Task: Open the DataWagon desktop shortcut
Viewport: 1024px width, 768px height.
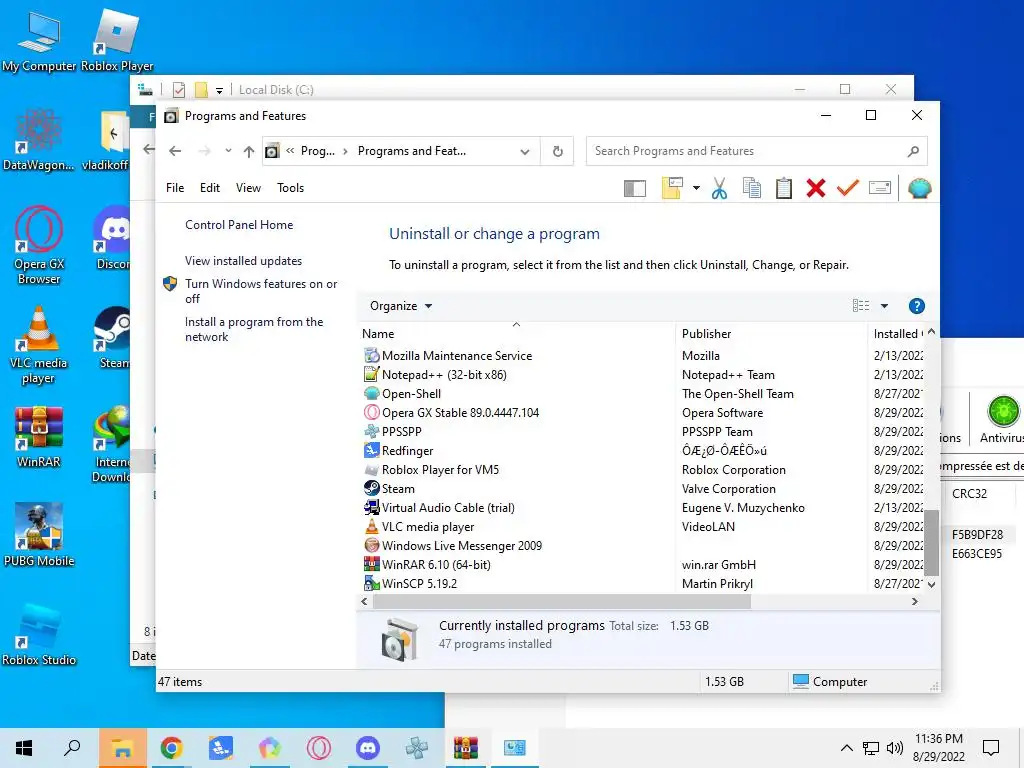Action: (x=39, y=140)
